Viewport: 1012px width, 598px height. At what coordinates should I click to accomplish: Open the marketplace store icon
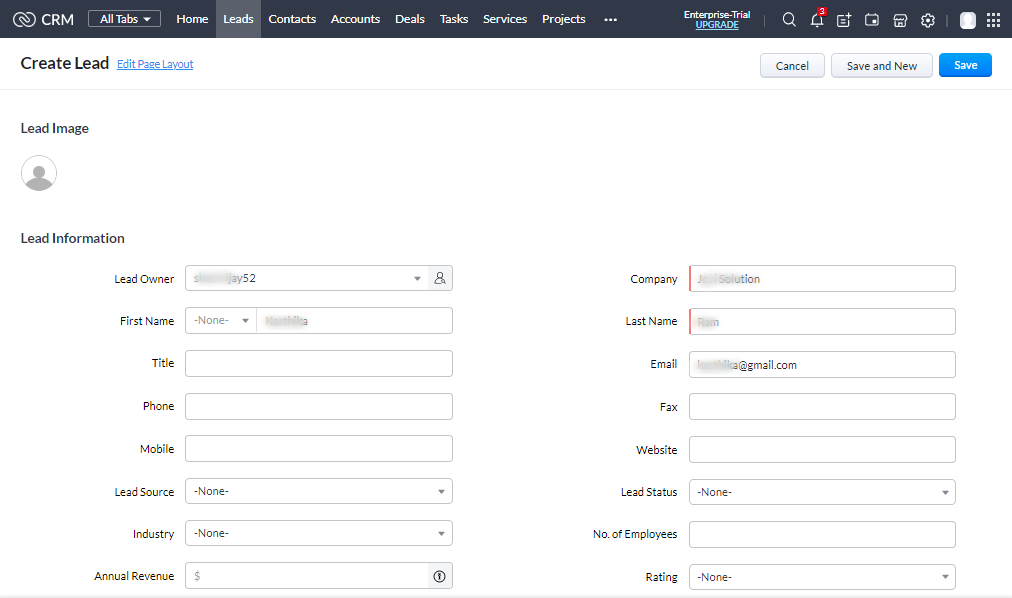tap(900, 20)
